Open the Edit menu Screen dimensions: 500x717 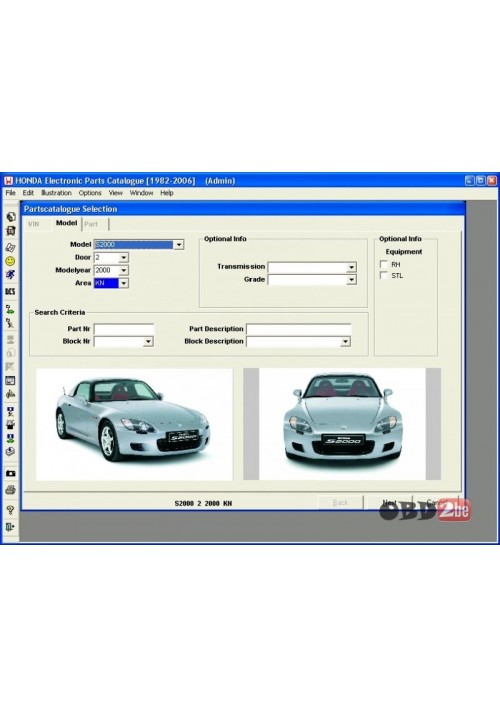pyautogui.click(x=28, y=193)
